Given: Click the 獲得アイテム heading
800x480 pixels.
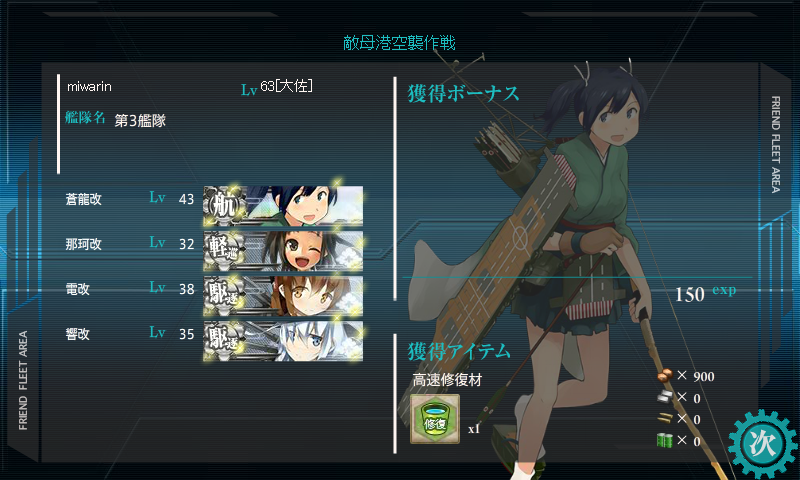Looking at the screenshot, I should coord(459,351).
